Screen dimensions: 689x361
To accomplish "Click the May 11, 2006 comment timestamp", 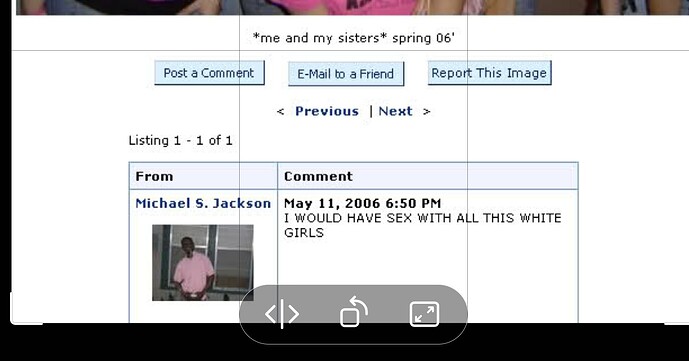I will pos(363,203).
